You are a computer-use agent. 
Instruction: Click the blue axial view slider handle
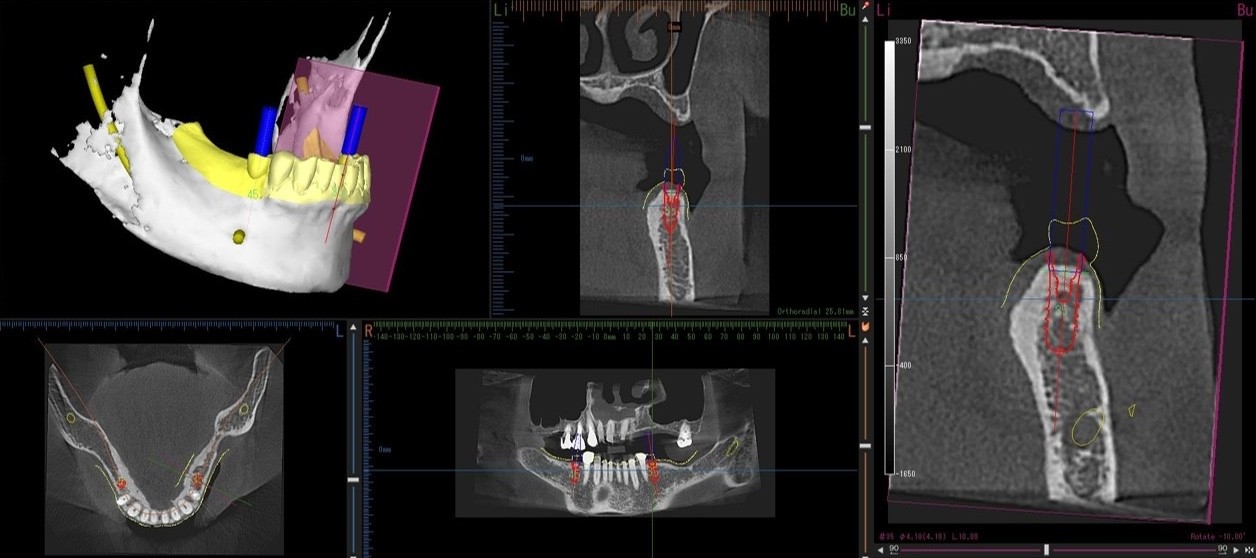click(352, 481)
